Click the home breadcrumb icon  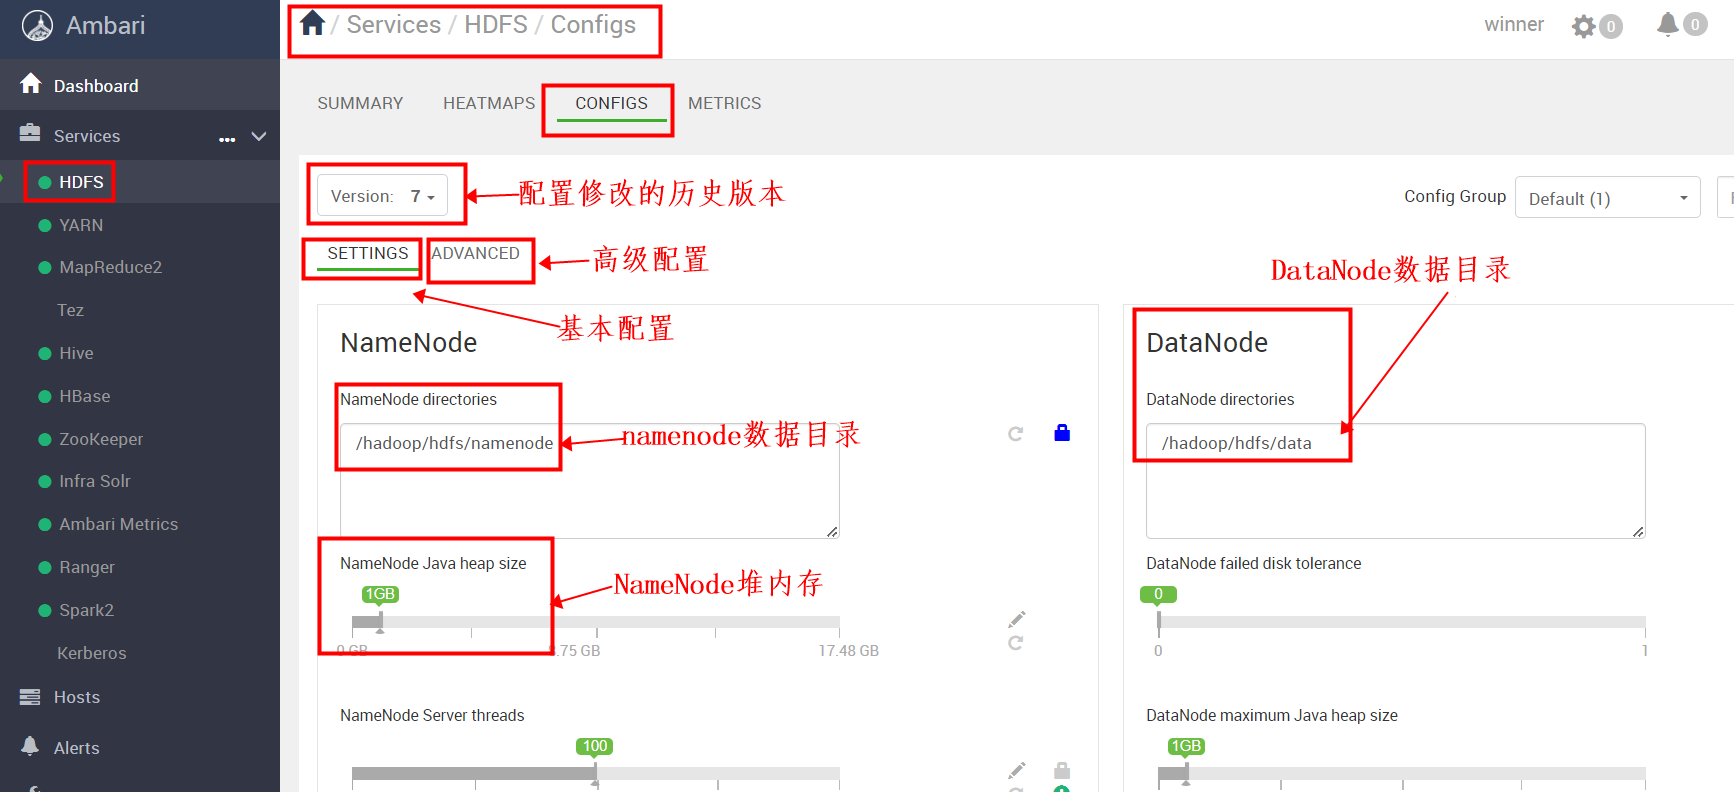(312, 23)
